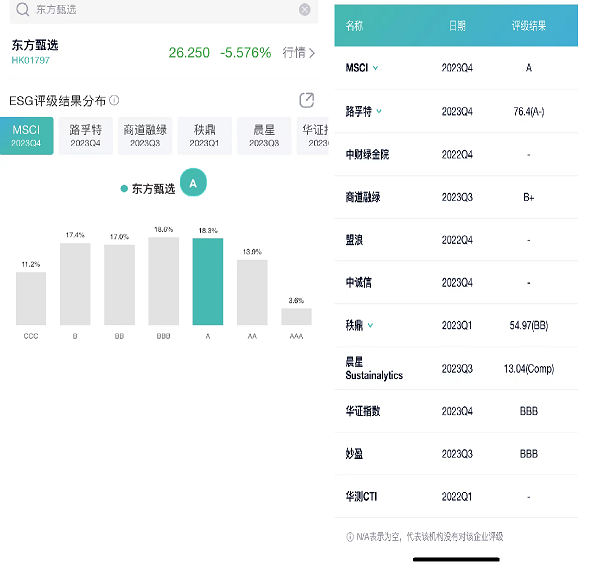
Task: Open the share icon beside ESG评级结果分布
Action: pyautogui.click(x=307, y=100)
